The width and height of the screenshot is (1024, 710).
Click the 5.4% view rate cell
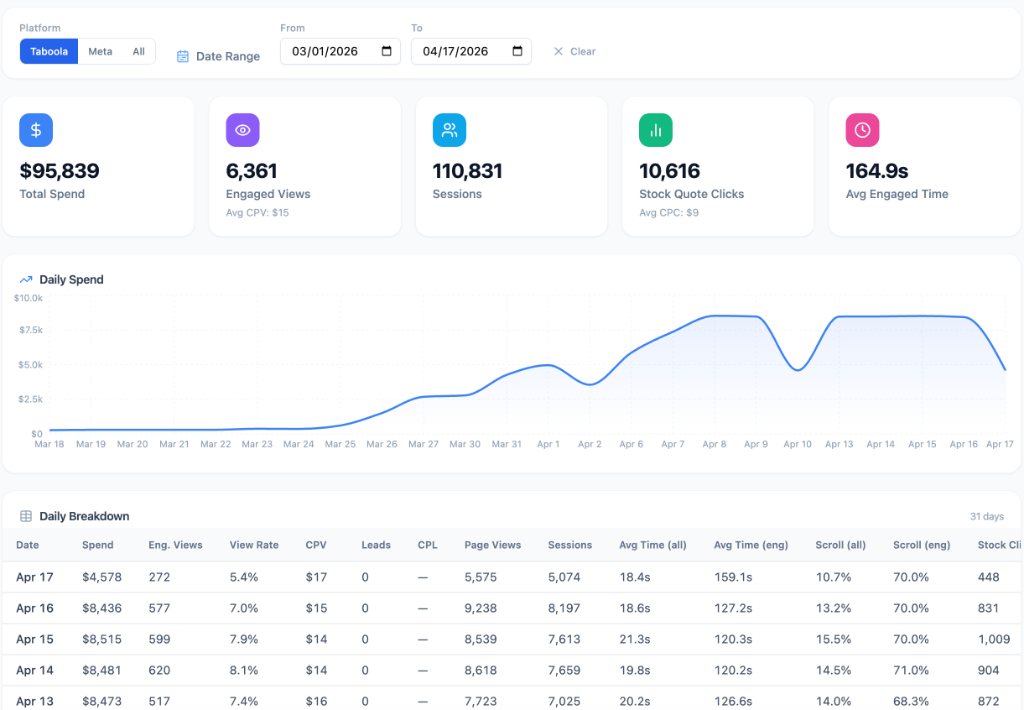coord(244,577)
